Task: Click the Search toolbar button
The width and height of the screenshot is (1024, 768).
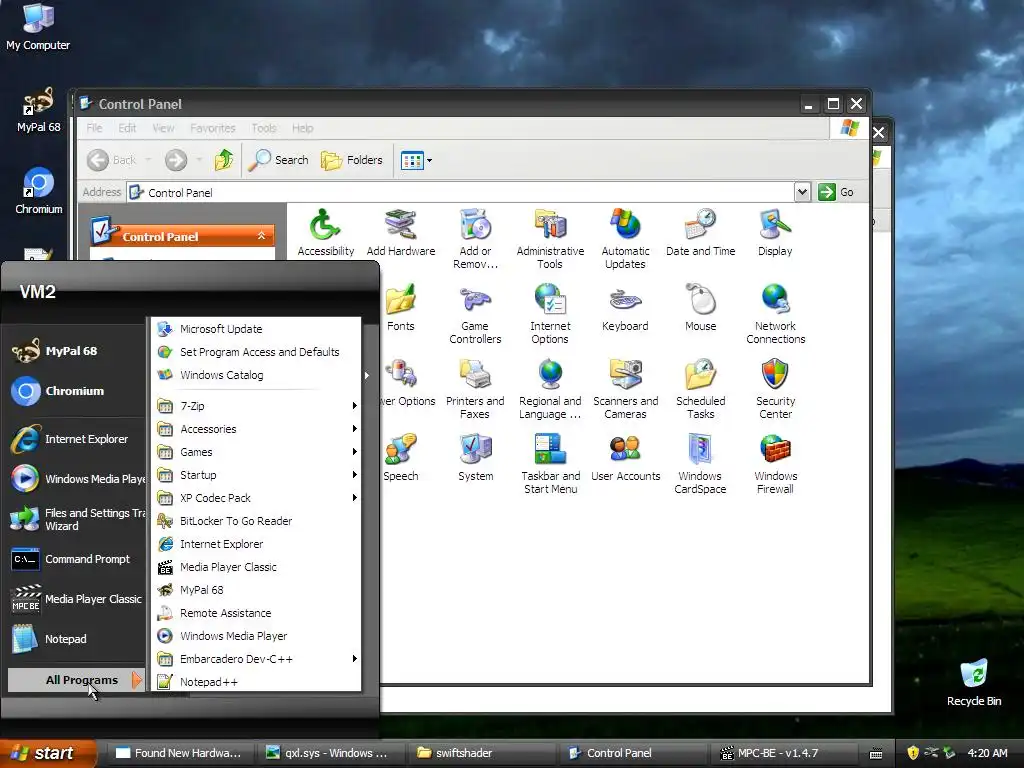Action: click(278, 160)
